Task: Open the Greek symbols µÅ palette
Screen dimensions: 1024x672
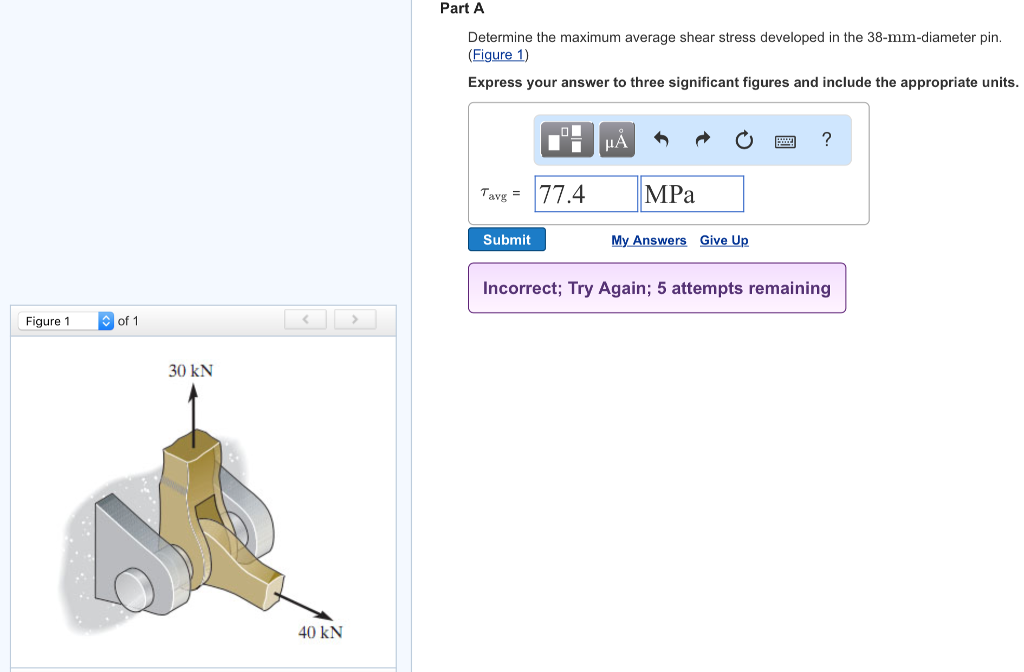Action: click(x=616, y=139)
